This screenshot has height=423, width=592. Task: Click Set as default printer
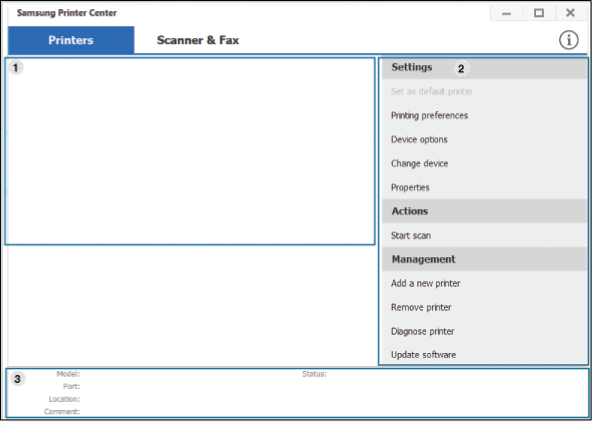click(x=432, y=91)
